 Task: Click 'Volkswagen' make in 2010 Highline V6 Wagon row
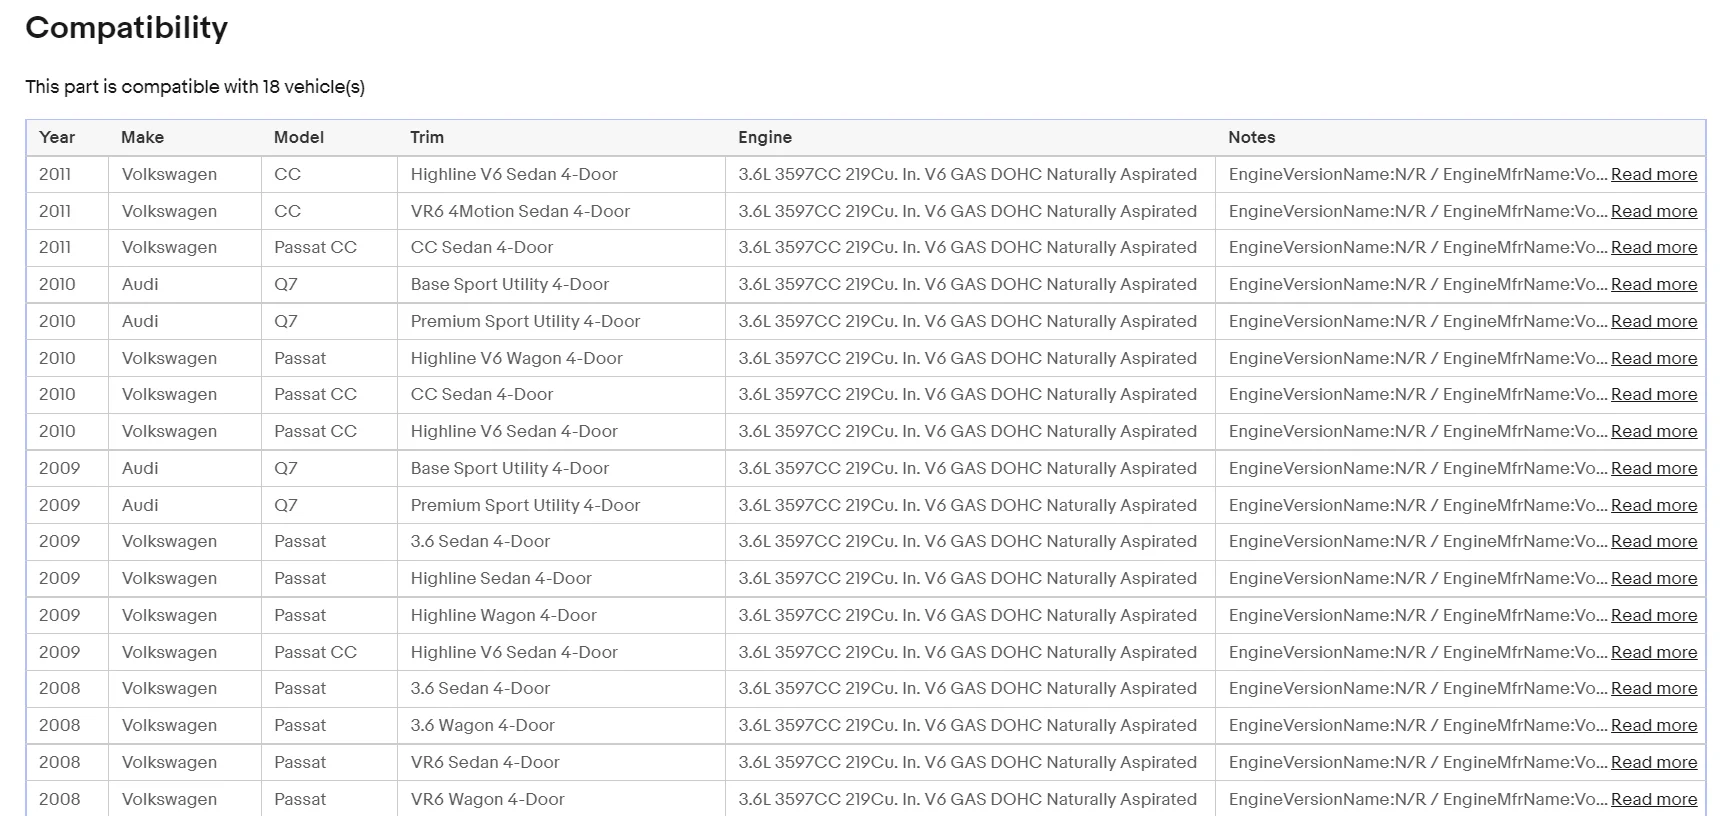coord(169,358)
